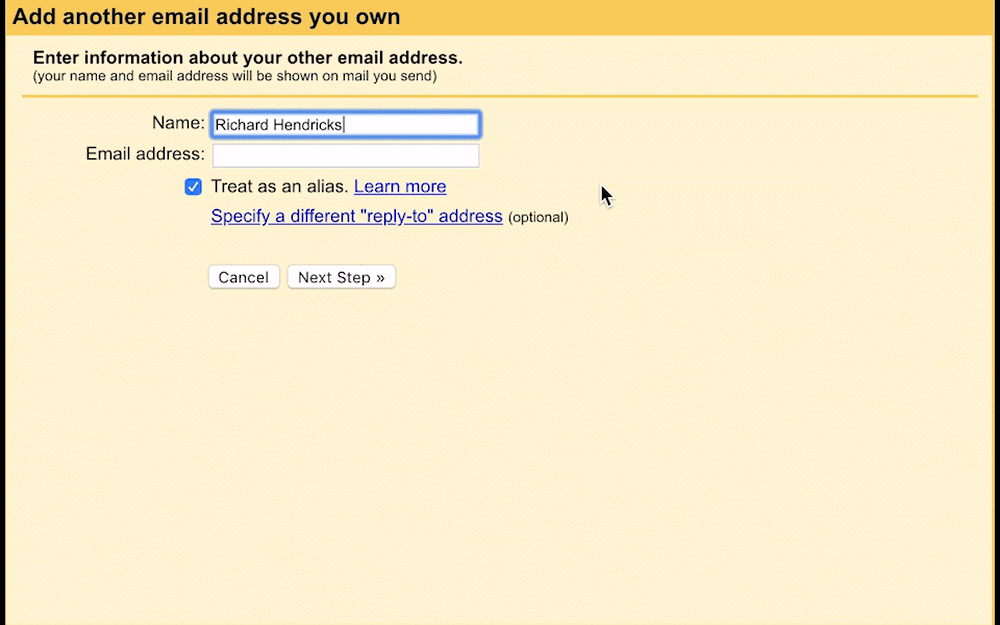Click the "Treat as an alias." label text
The height and width of the screenshot is (625, 1000).
point(279,186)
